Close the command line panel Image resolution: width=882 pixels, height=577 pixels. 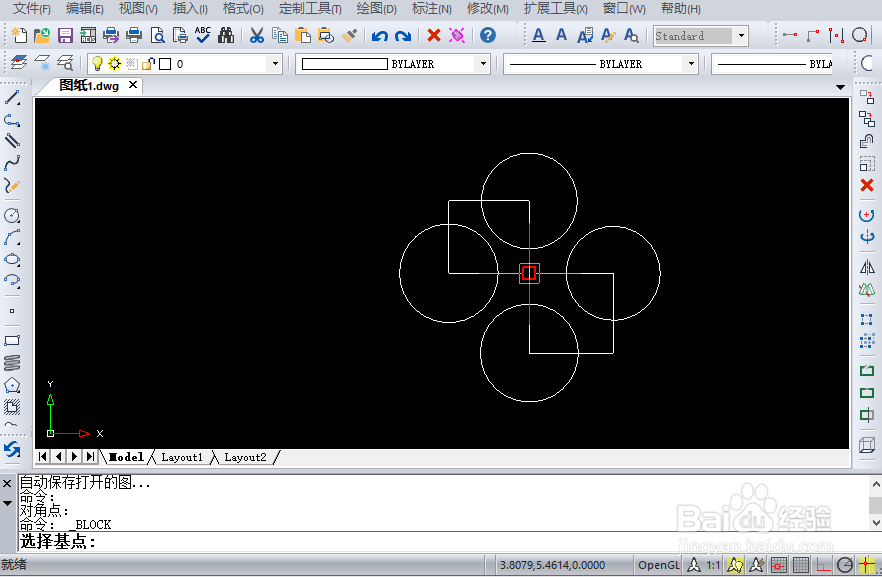click(x=7, y=484)
